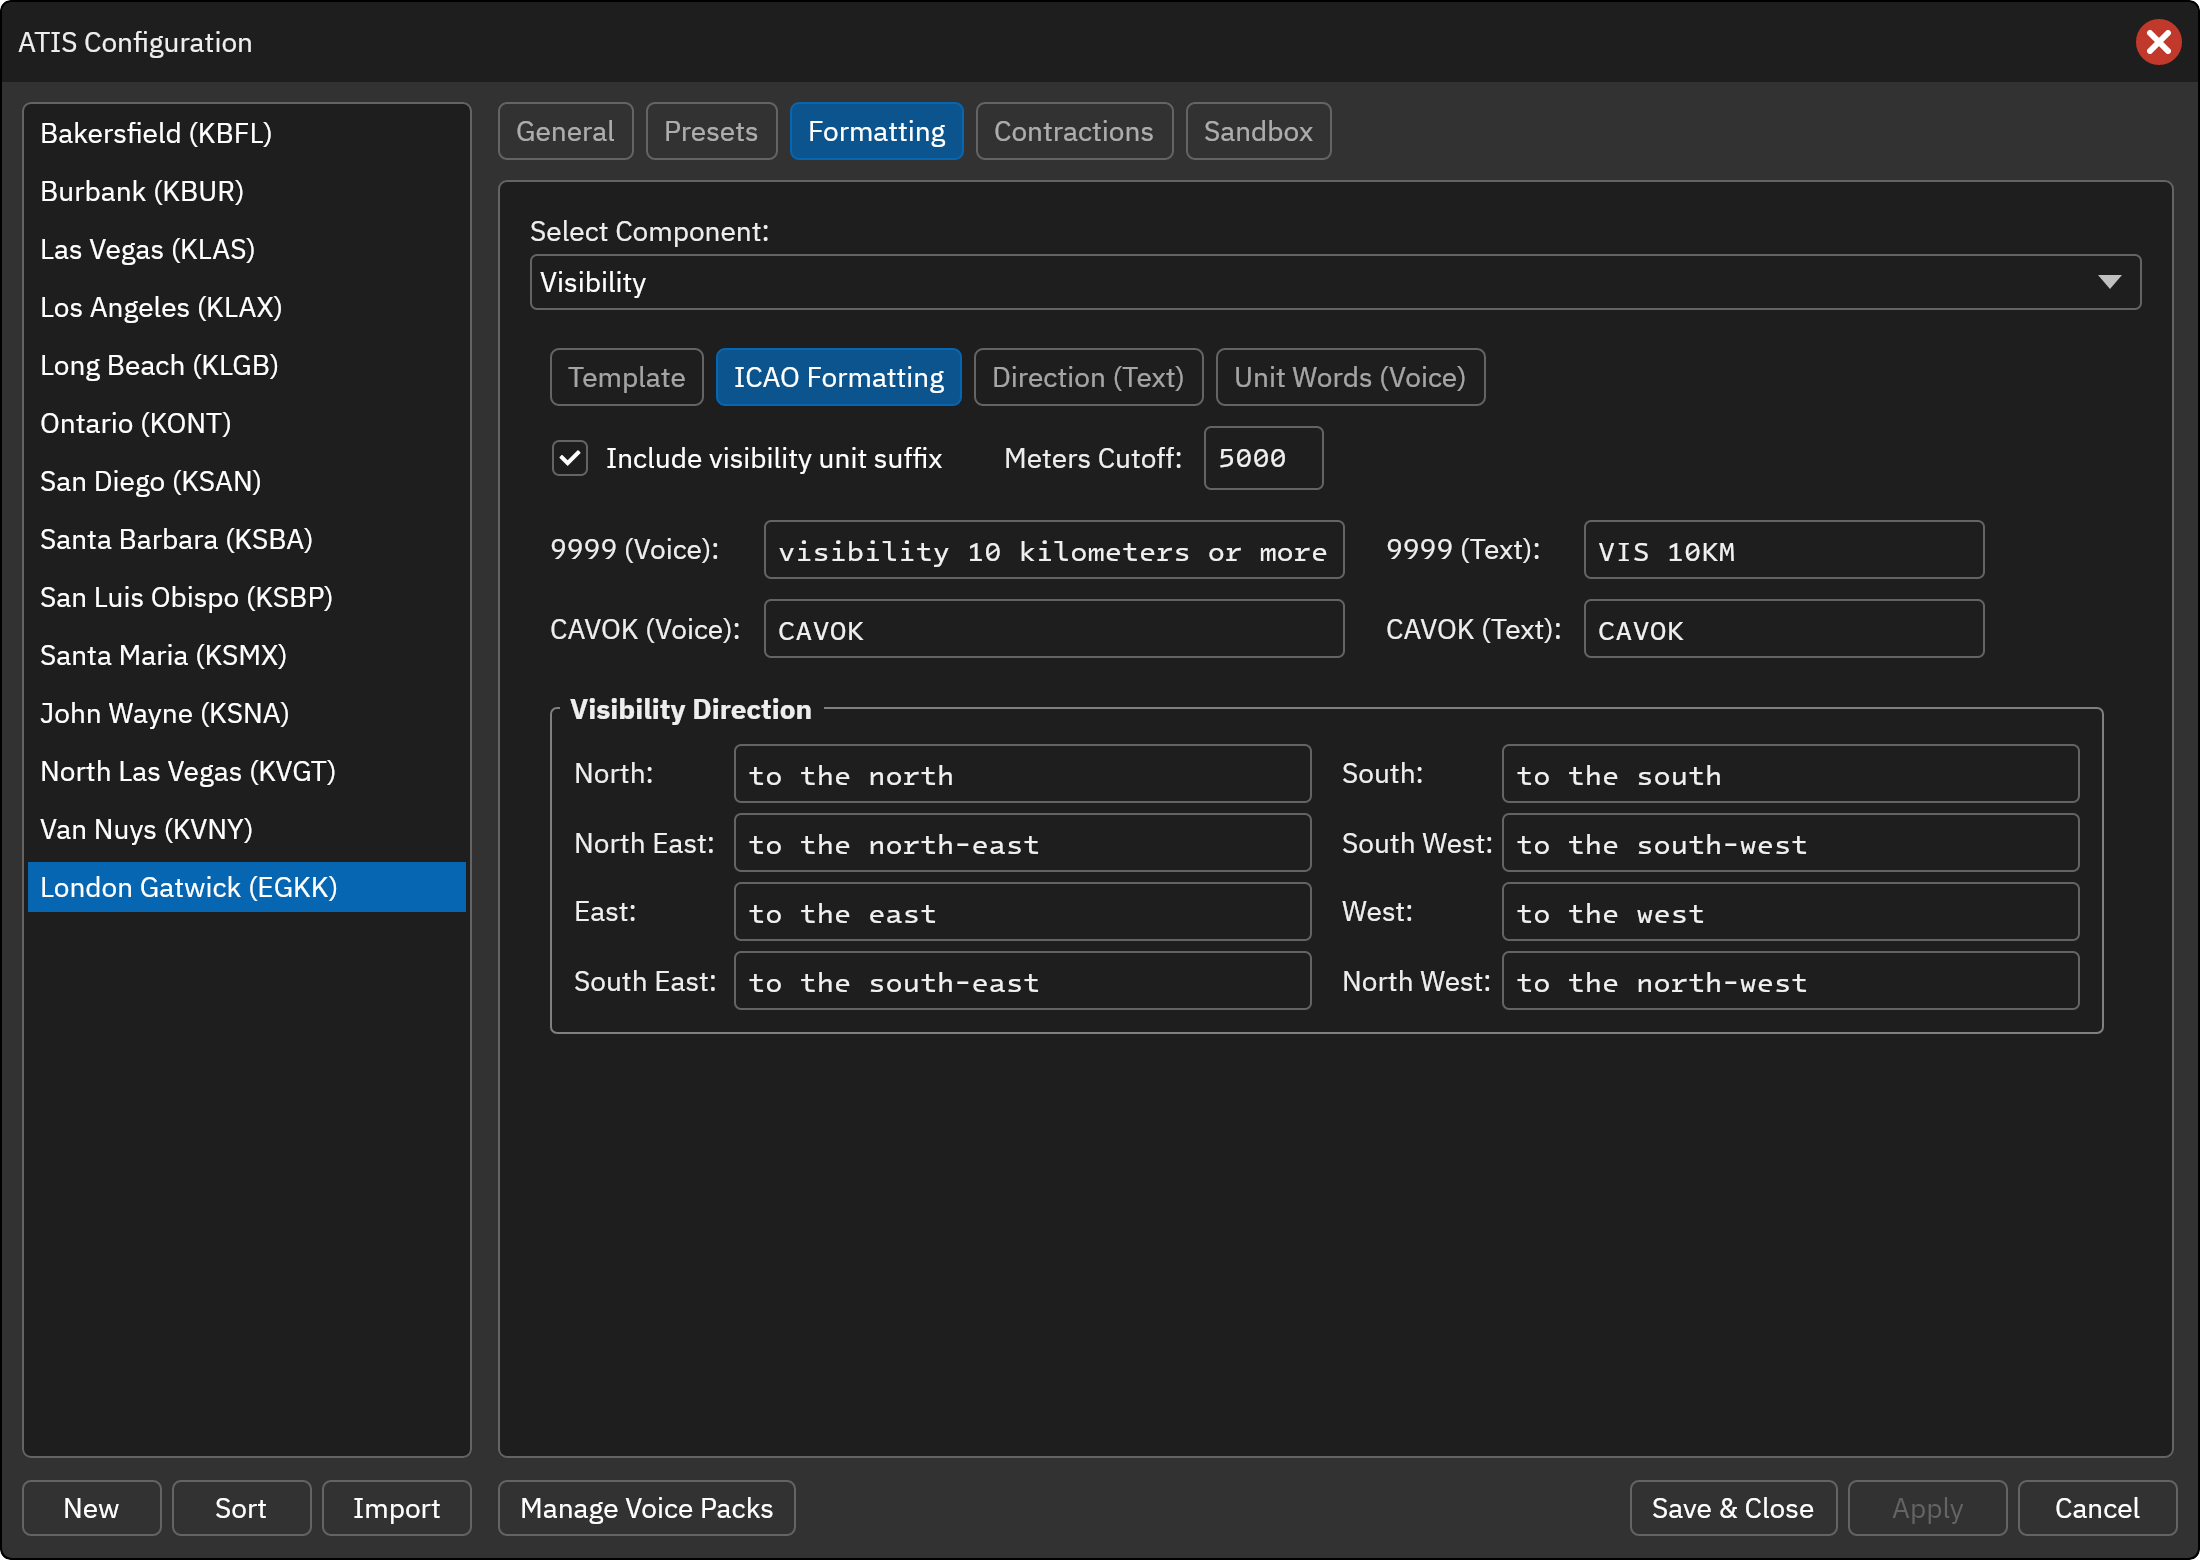Select the ICAO Formatting sub-tab
This screenshot has height=1560, width=2200.
coord(838,377)
